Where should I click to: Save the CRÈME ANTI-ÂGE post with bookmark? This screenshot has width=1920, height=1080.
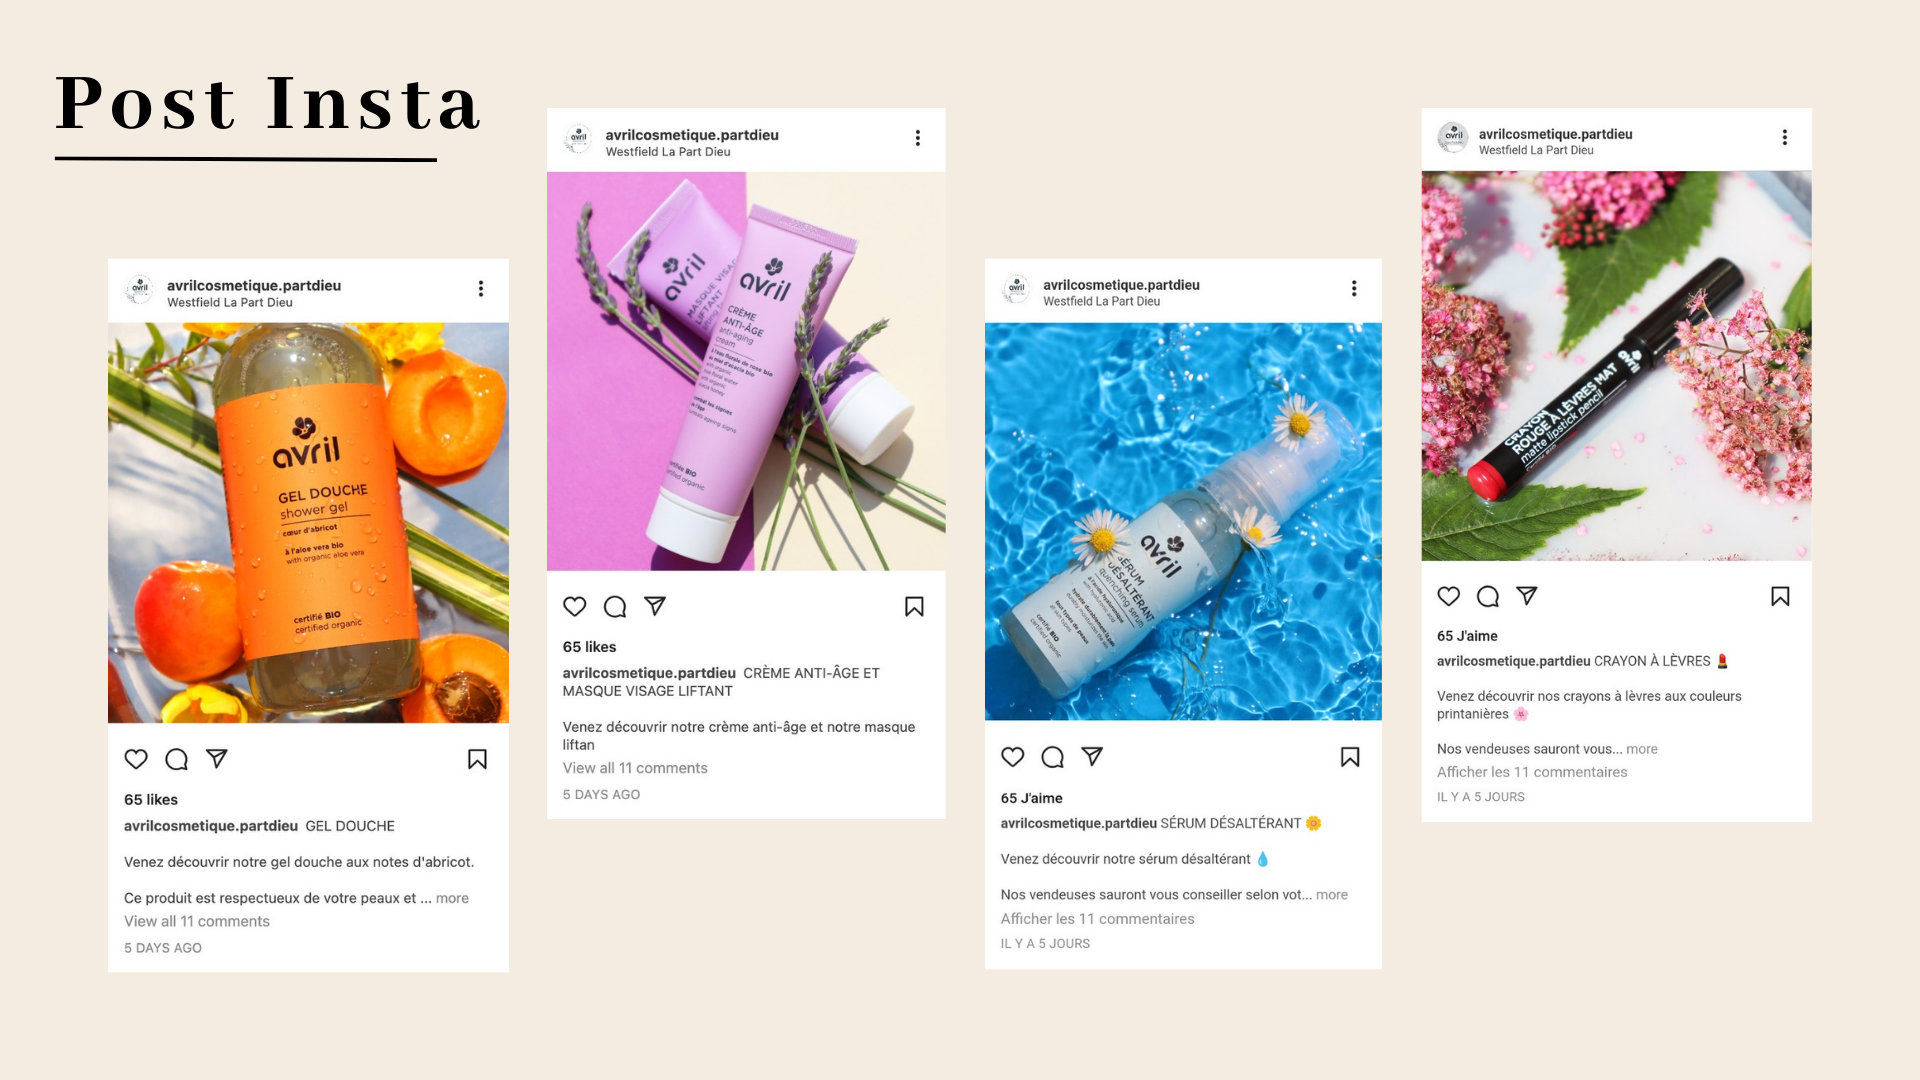pyautogui.click(x=914, y=606)
